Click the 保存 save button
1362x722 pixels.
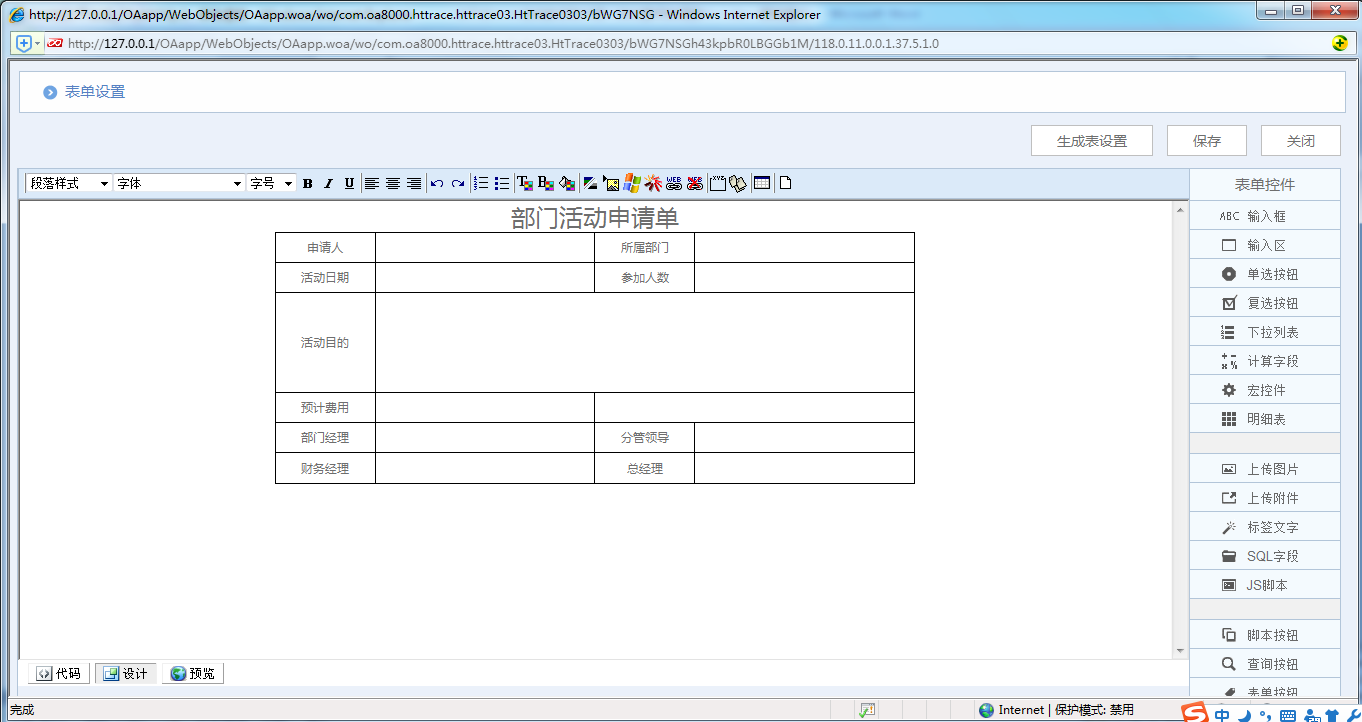(x=1207, y=141)
